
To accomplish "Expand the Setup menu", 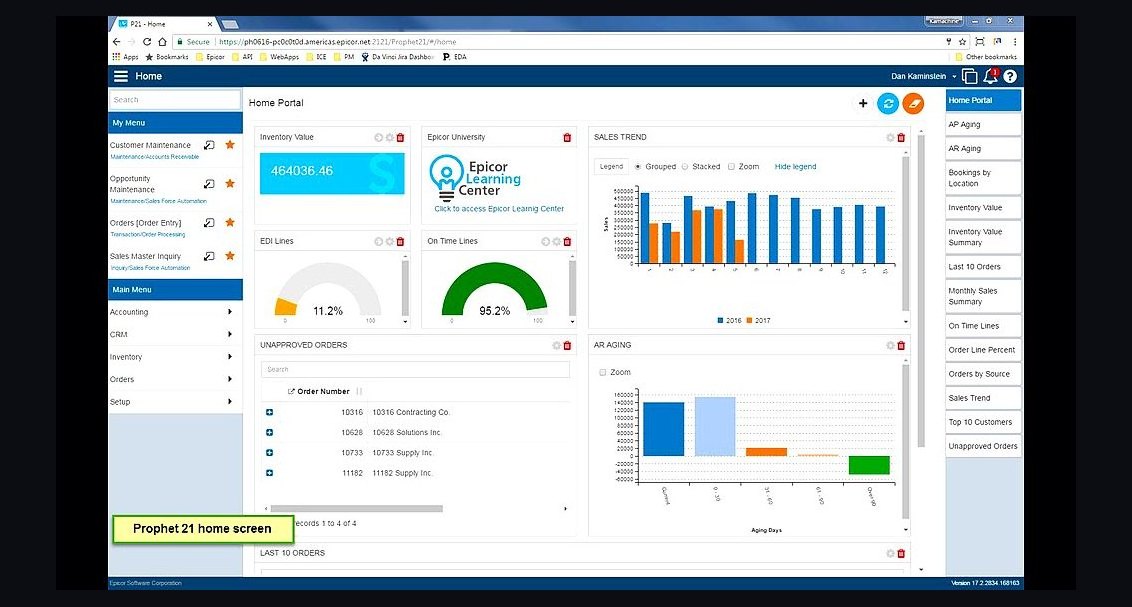I will (175, 401).
